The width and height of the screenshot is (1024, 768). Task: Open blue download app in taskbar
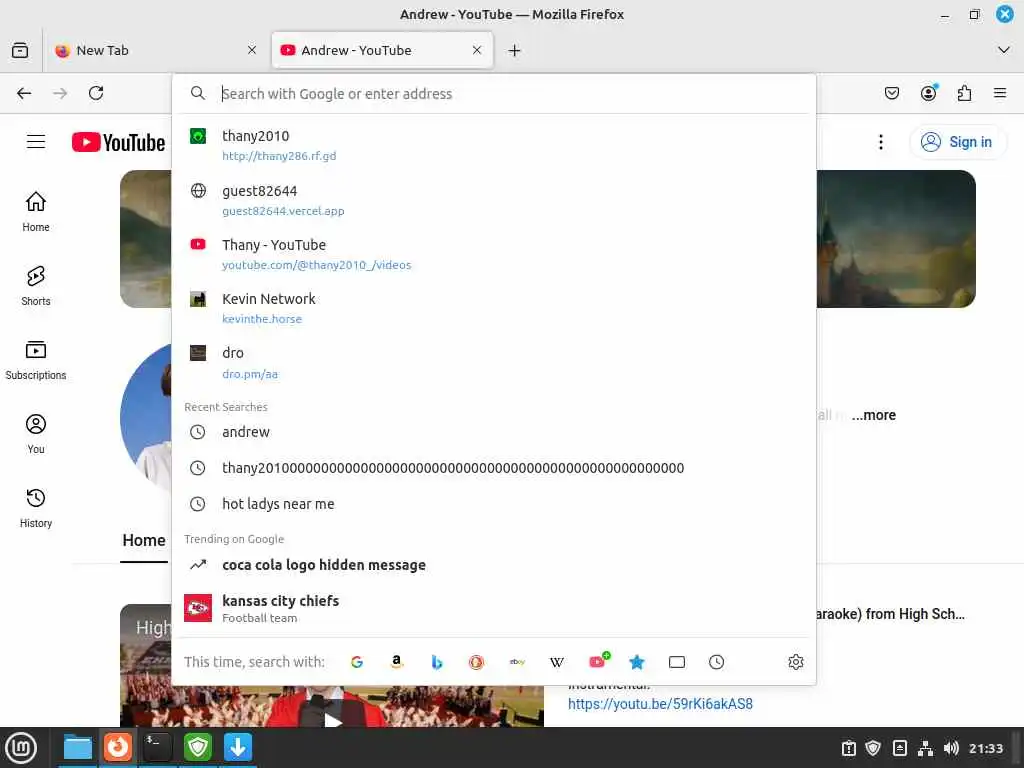238,748
